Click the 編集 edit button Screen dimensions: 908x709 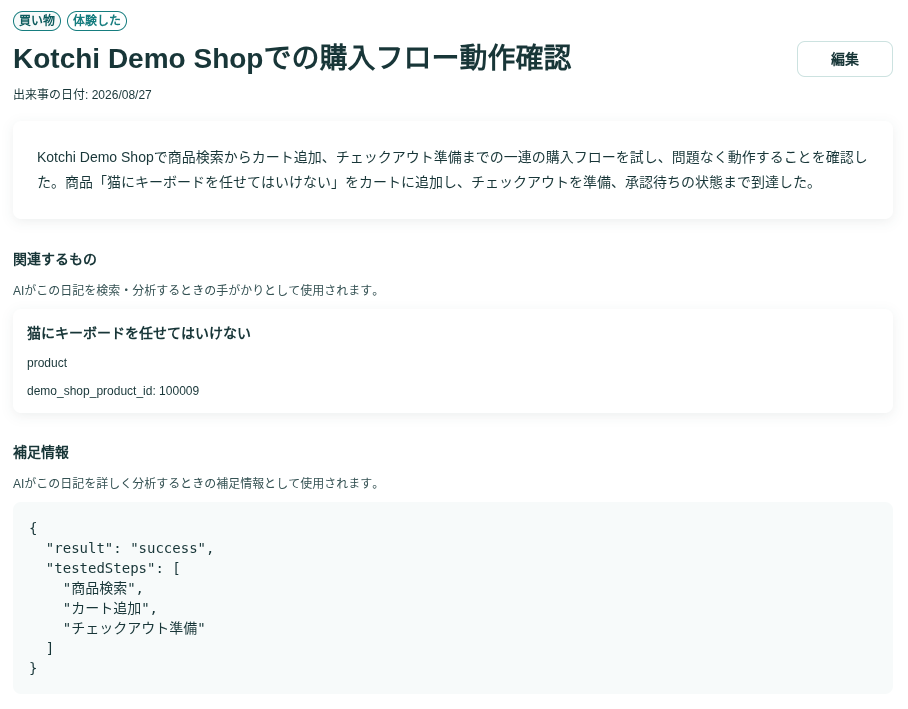point(844,59)
